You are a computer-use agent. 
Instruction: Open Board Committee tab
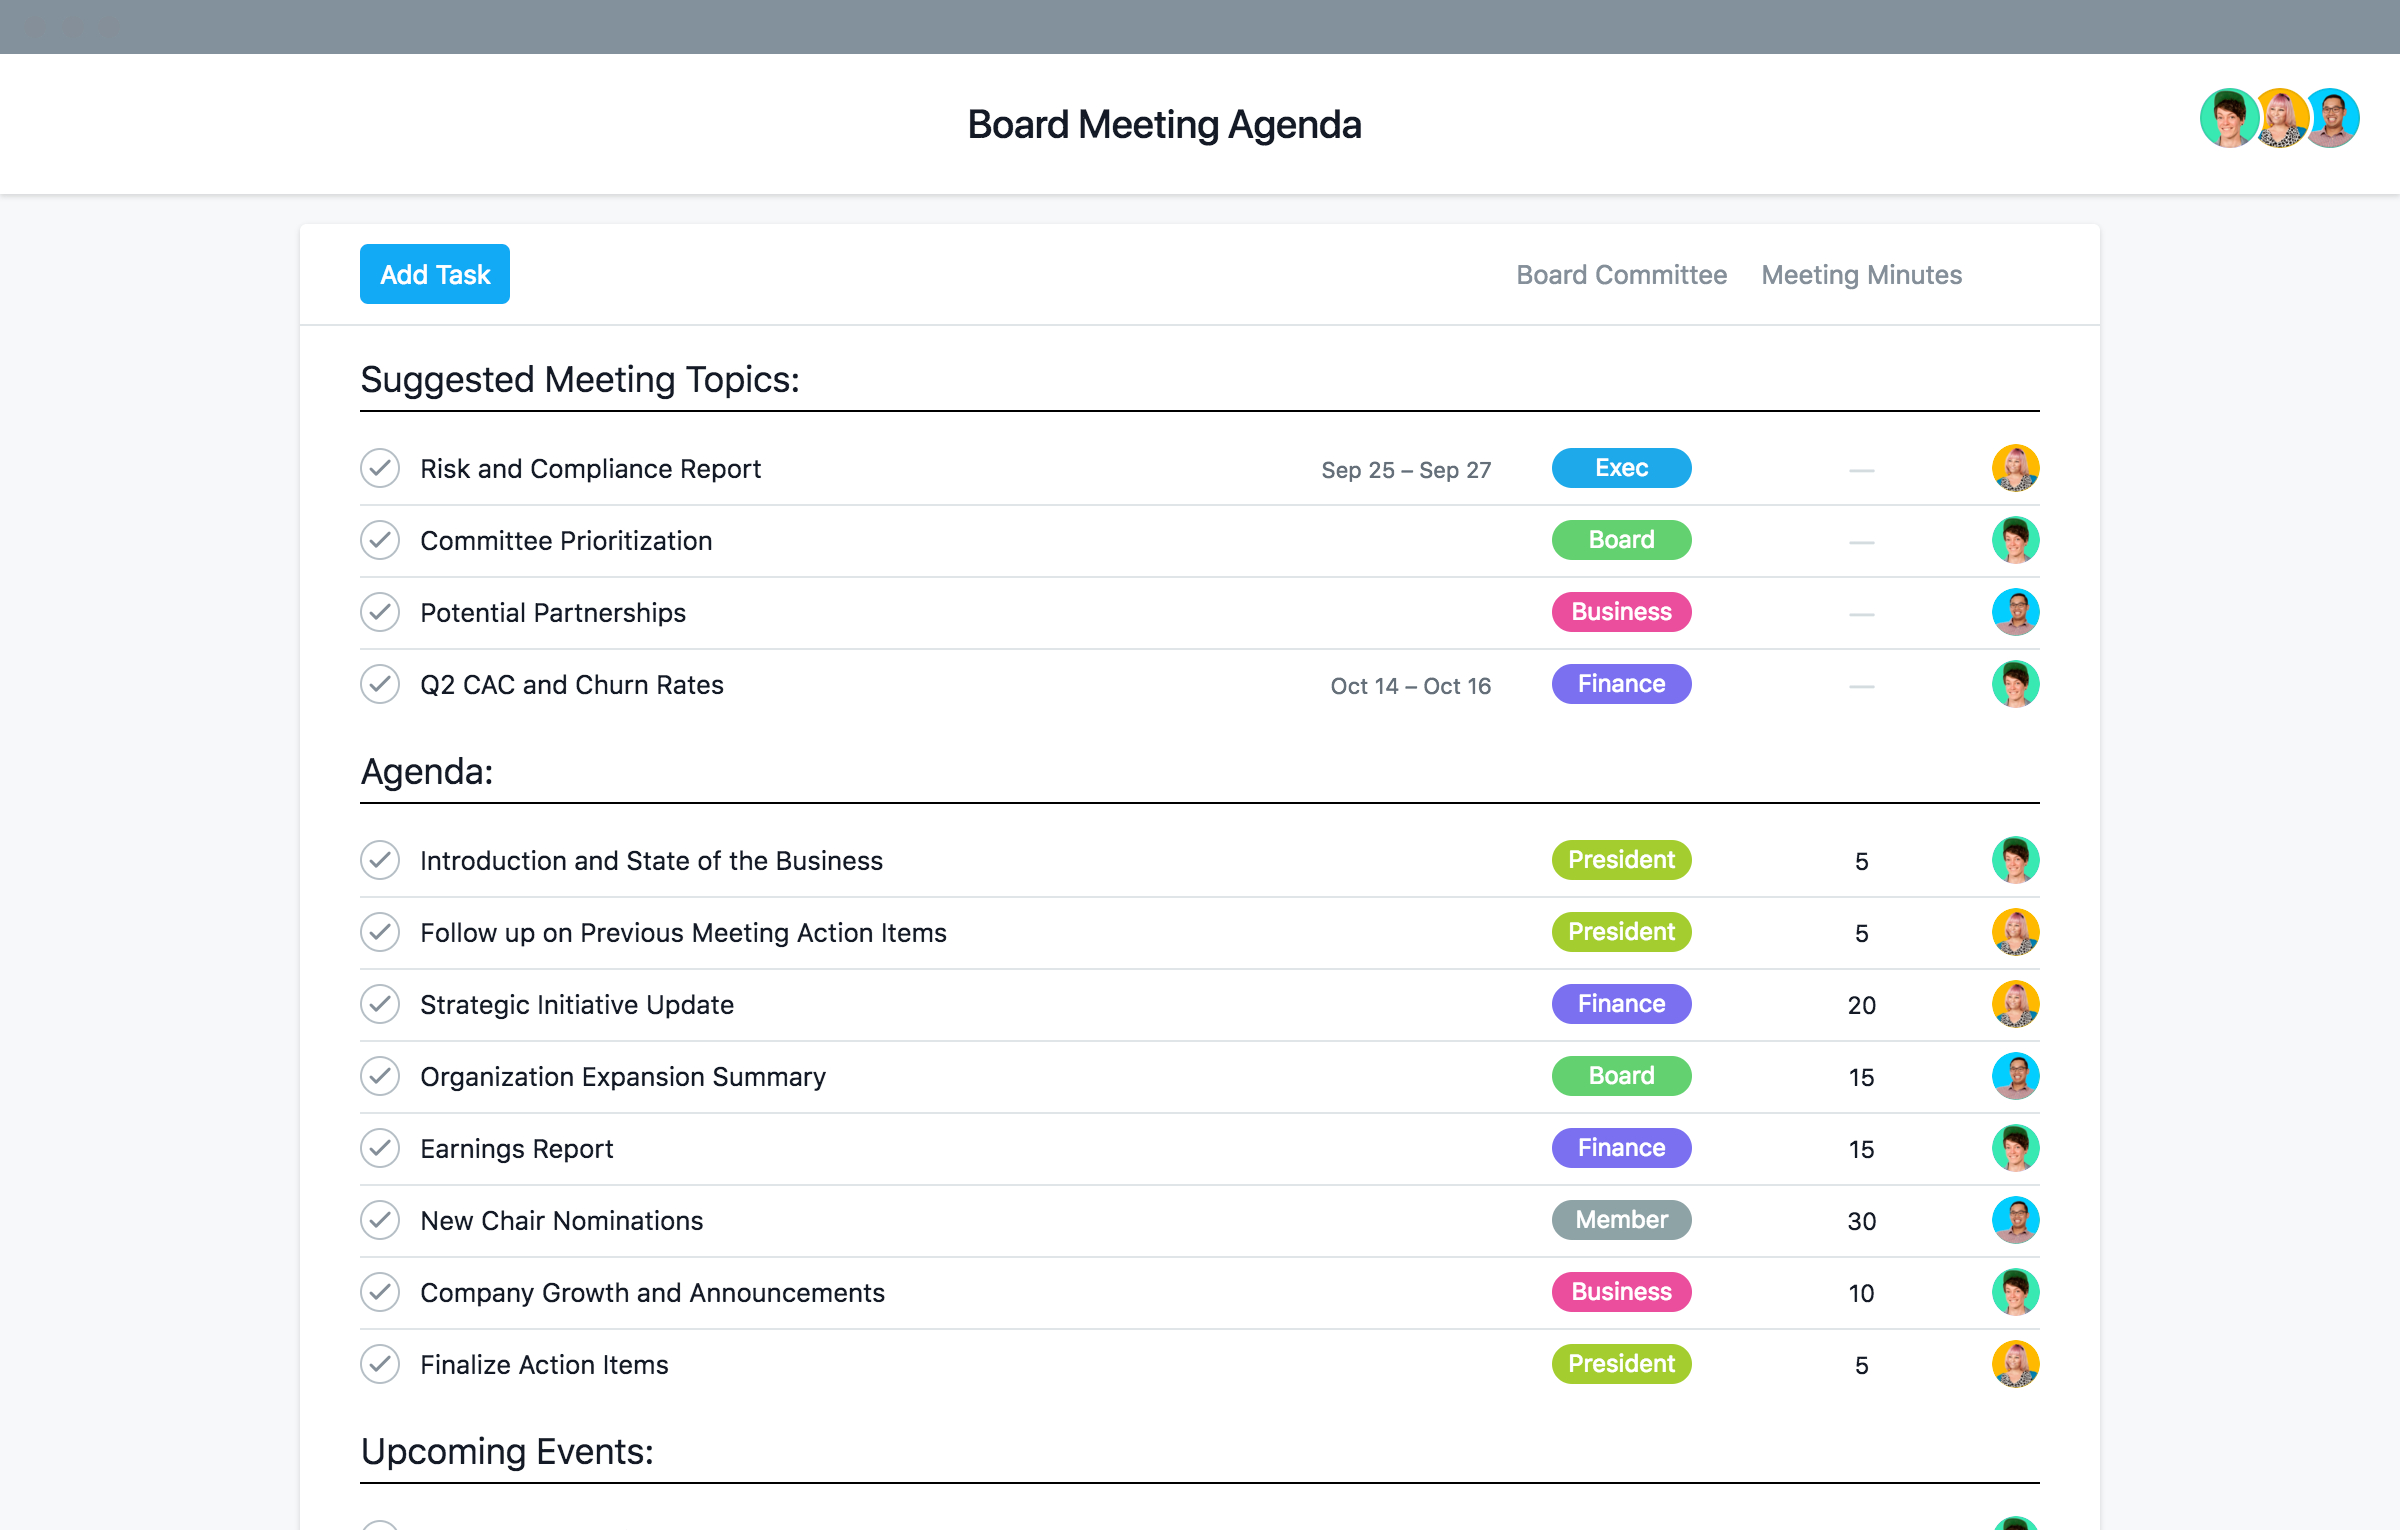[1623, 275]
